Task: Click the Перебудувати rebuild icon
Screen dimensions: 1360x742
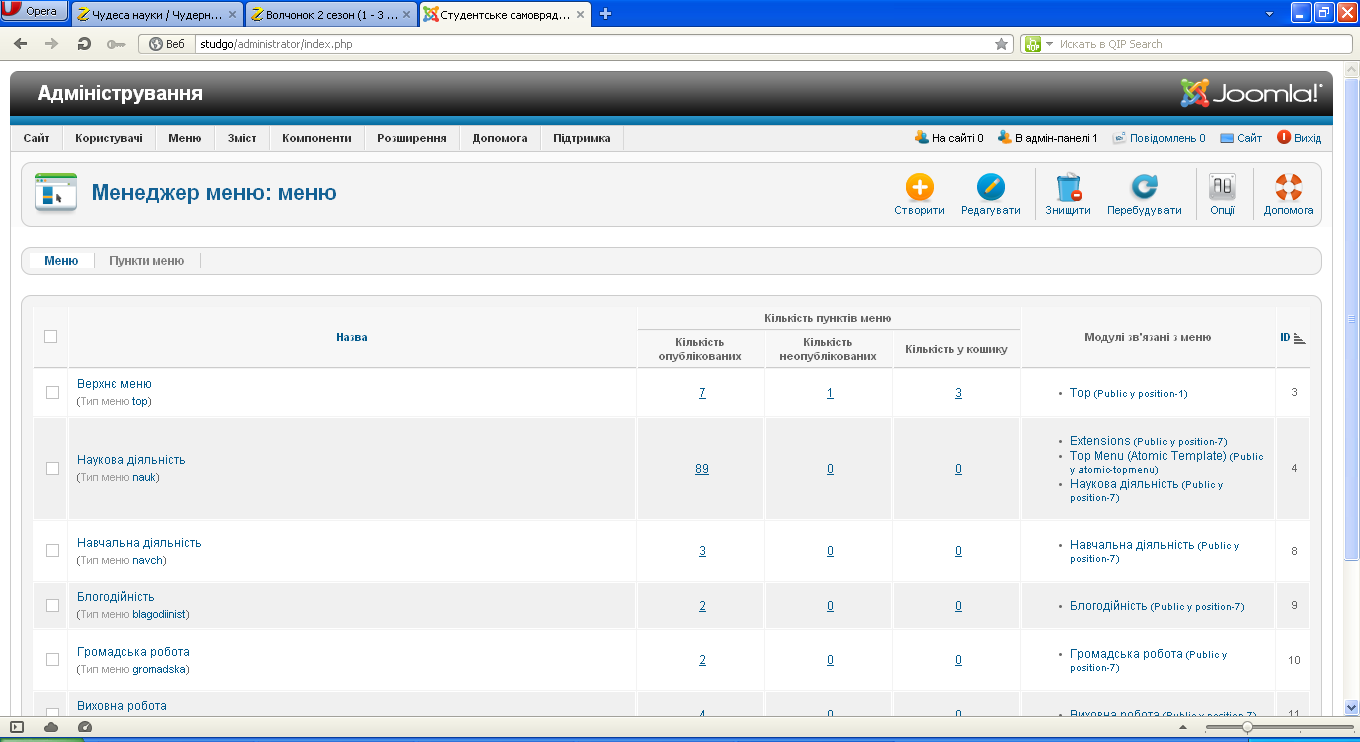Action: click(x=1144, y=187)
